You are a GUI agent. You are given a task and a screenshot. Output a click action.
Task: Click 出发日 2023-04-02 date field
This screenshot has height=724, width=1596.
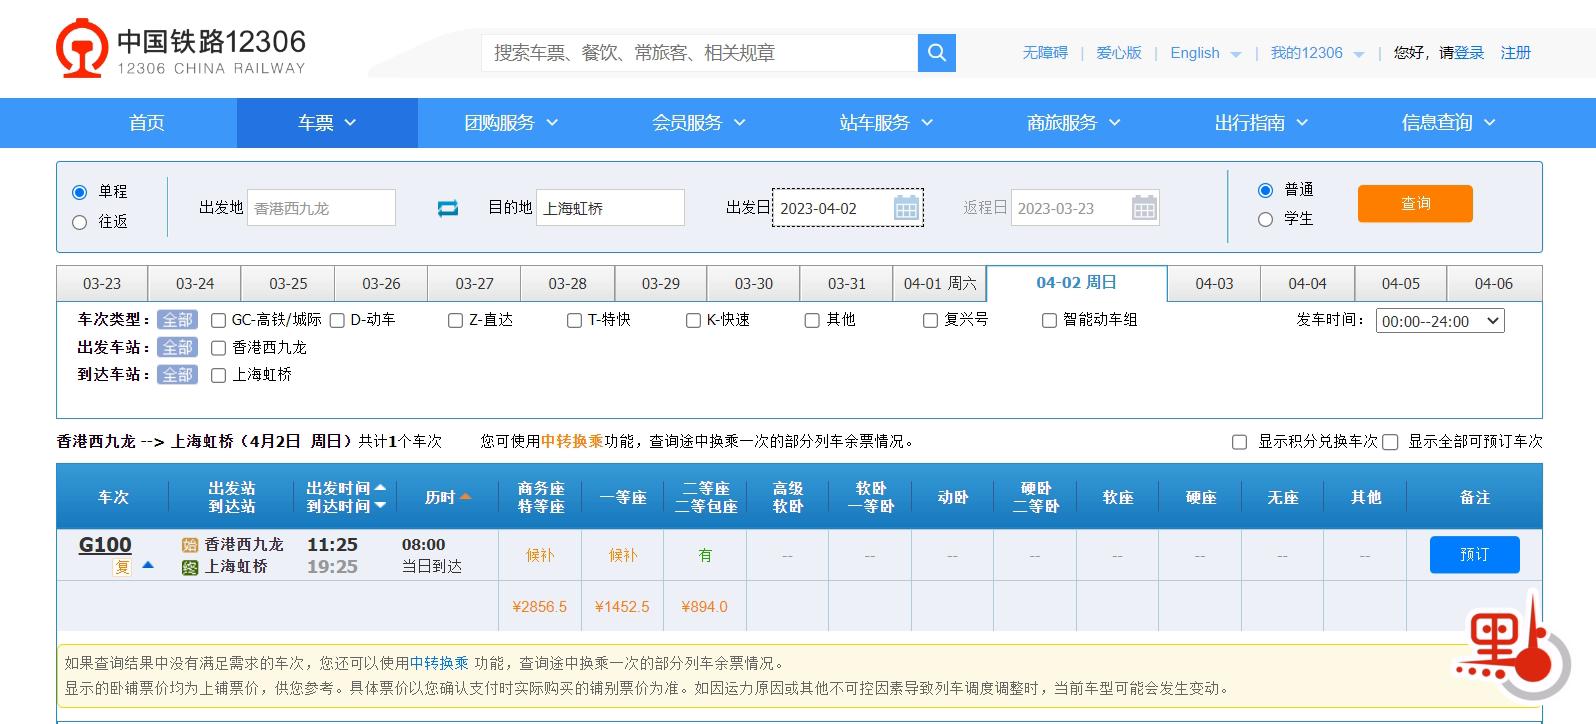848,208
